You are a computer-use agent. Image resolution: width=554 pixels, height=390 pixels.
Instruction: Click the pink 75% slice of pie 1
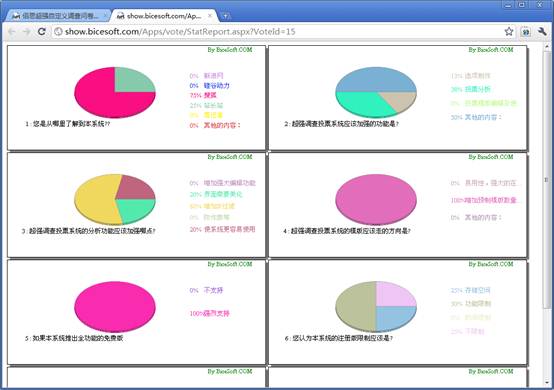(x=106, y=101)
